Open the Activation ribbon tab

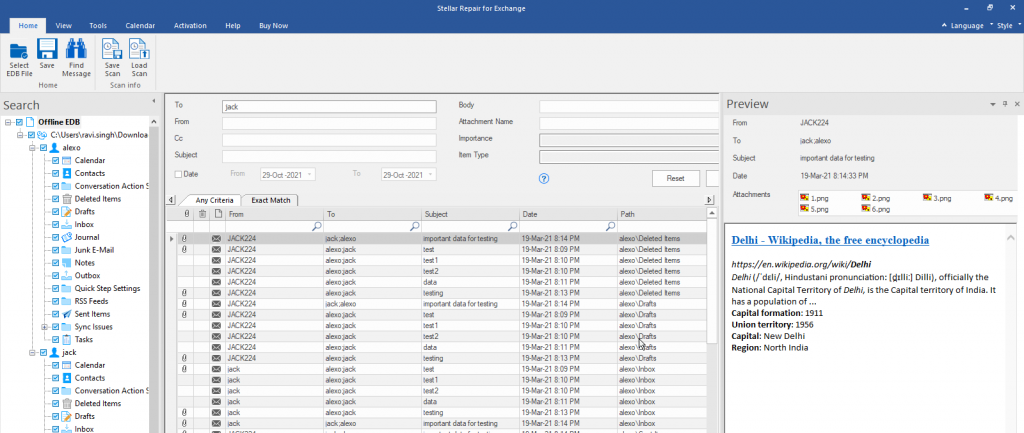point(190,25)
